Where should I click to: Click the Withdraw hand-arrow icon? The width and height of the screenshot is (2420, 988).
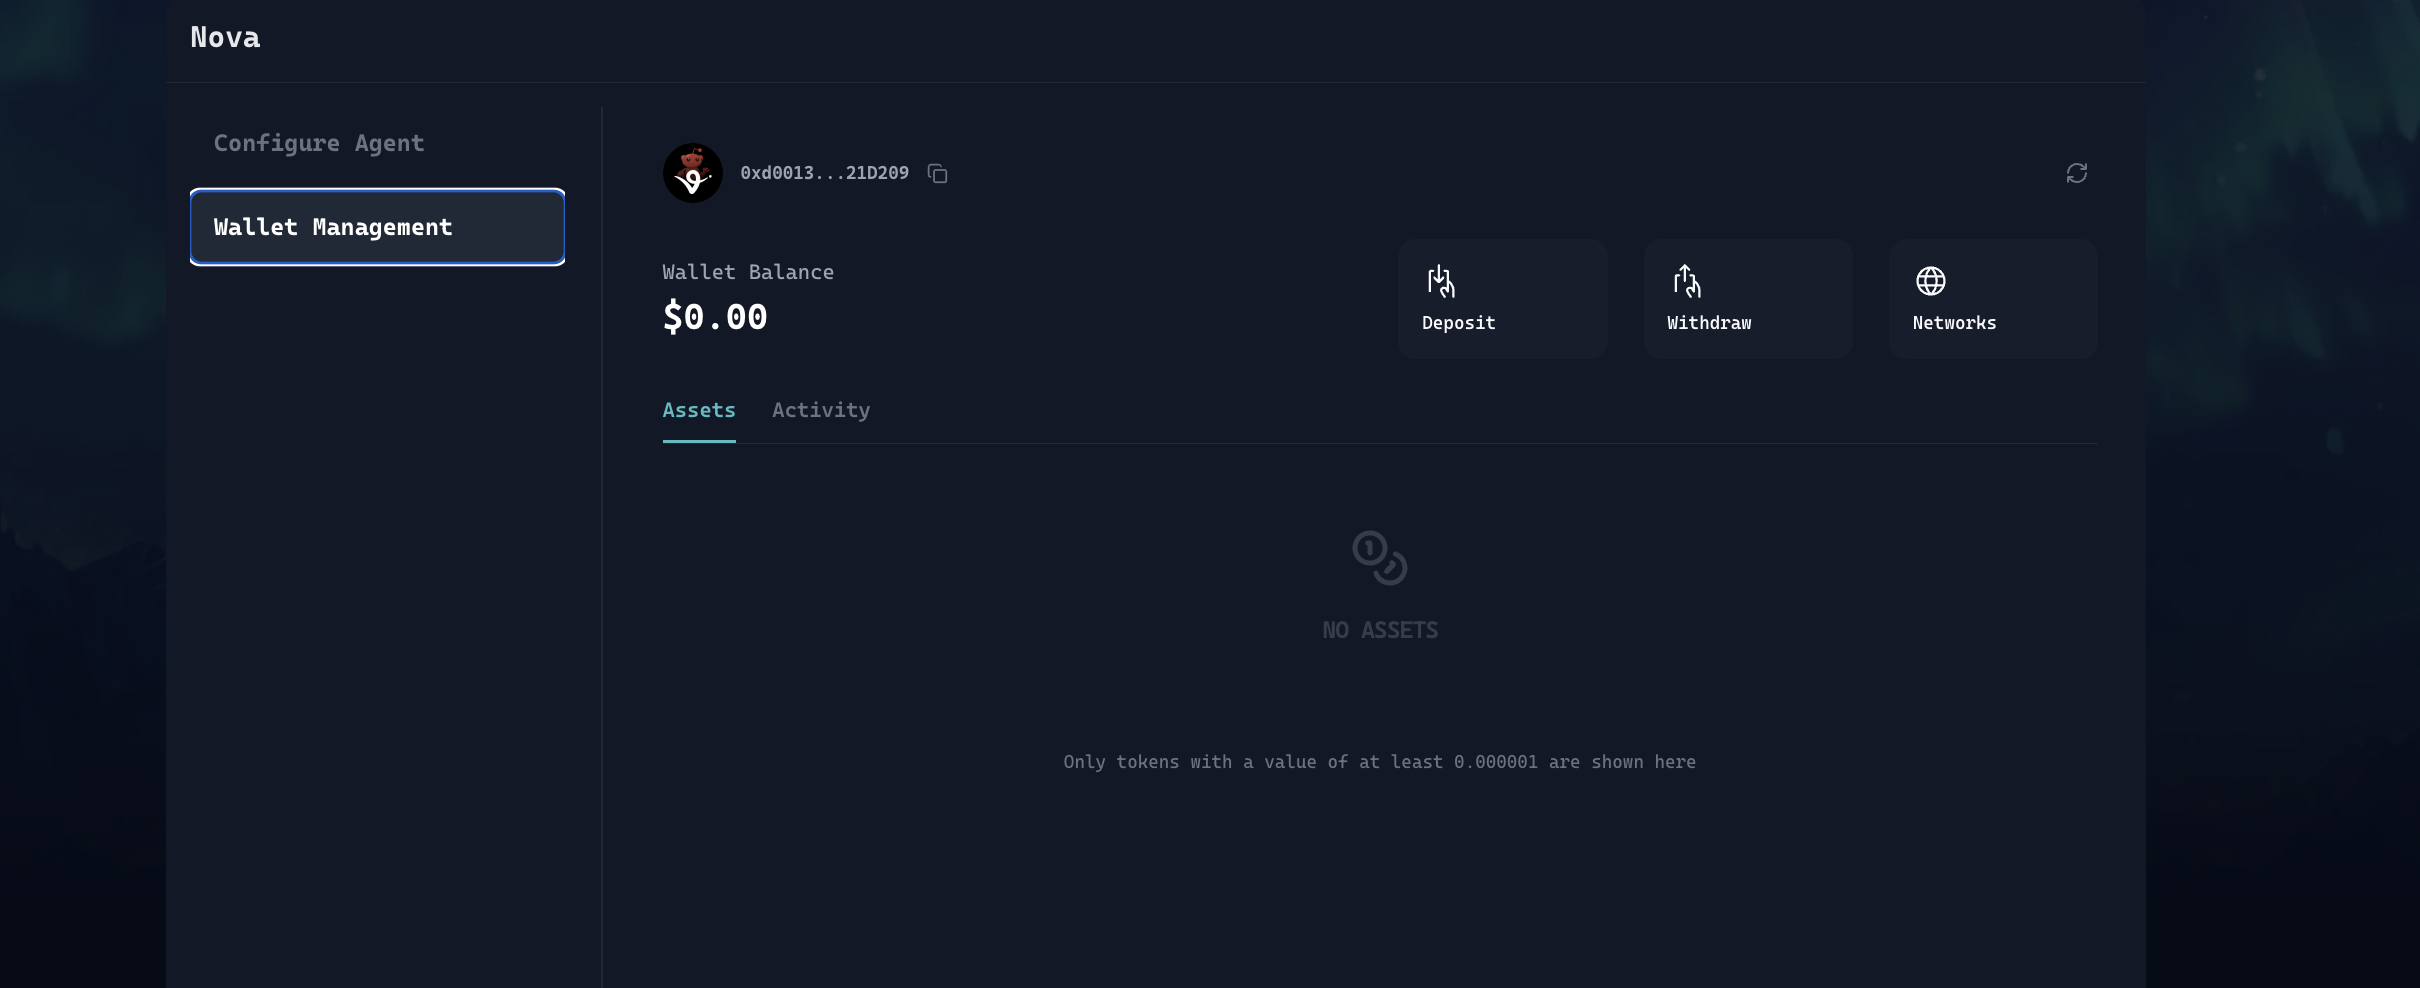[1686, 281]
